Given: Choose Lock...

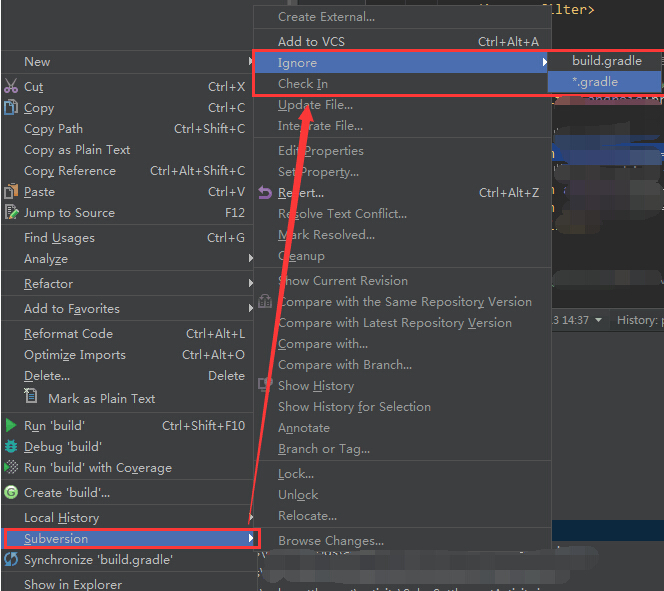Looking at the screenshot, I should pyautogui.click(x=402, y=474).
